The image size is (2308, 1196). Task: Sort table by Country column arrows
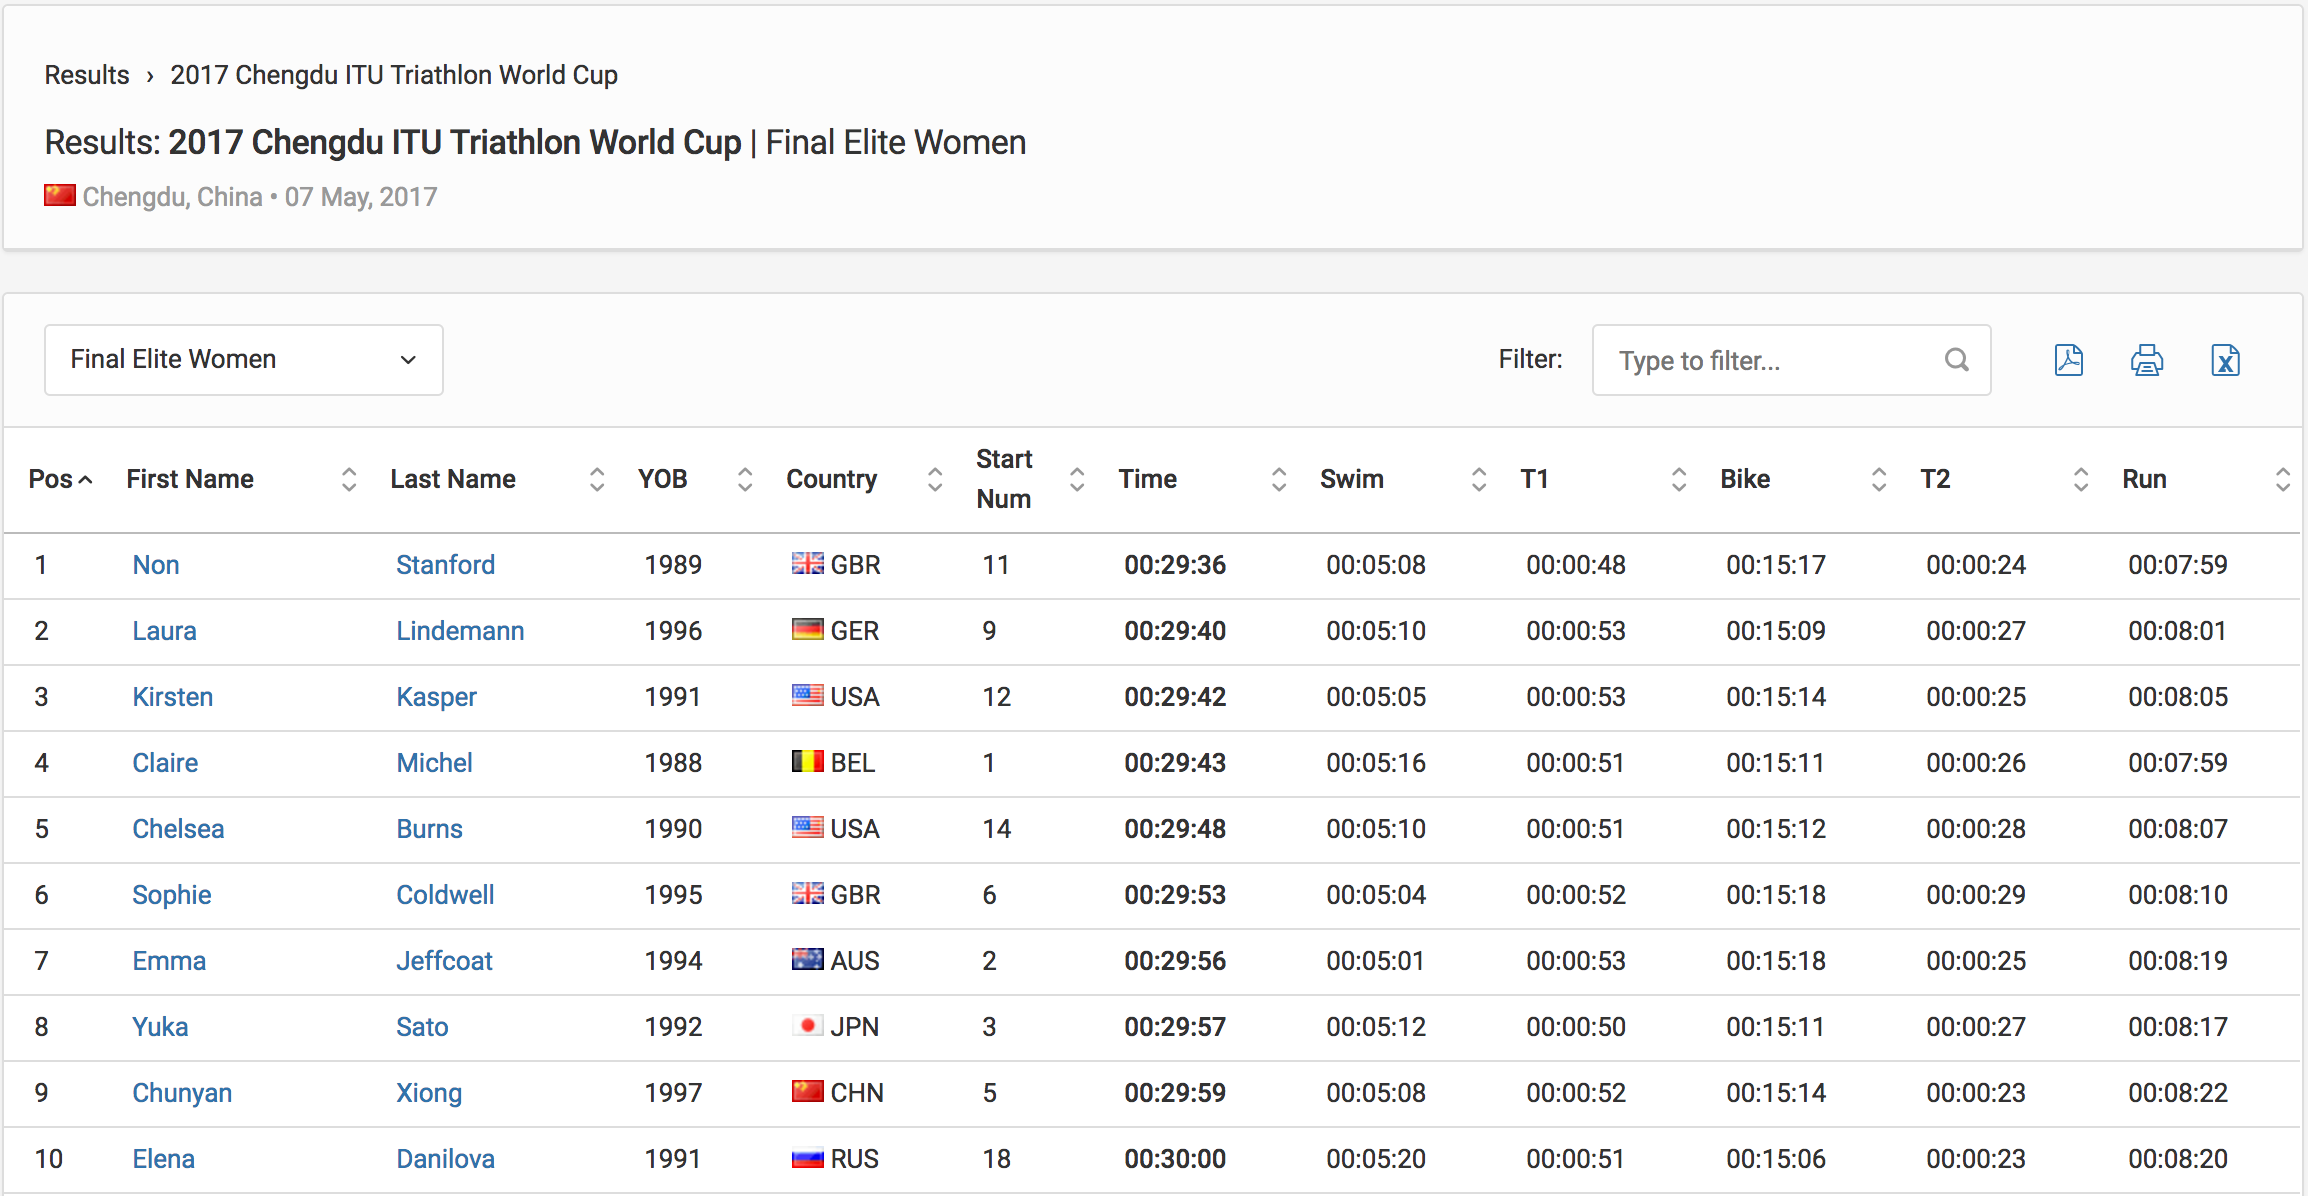[x=934, y=479]
